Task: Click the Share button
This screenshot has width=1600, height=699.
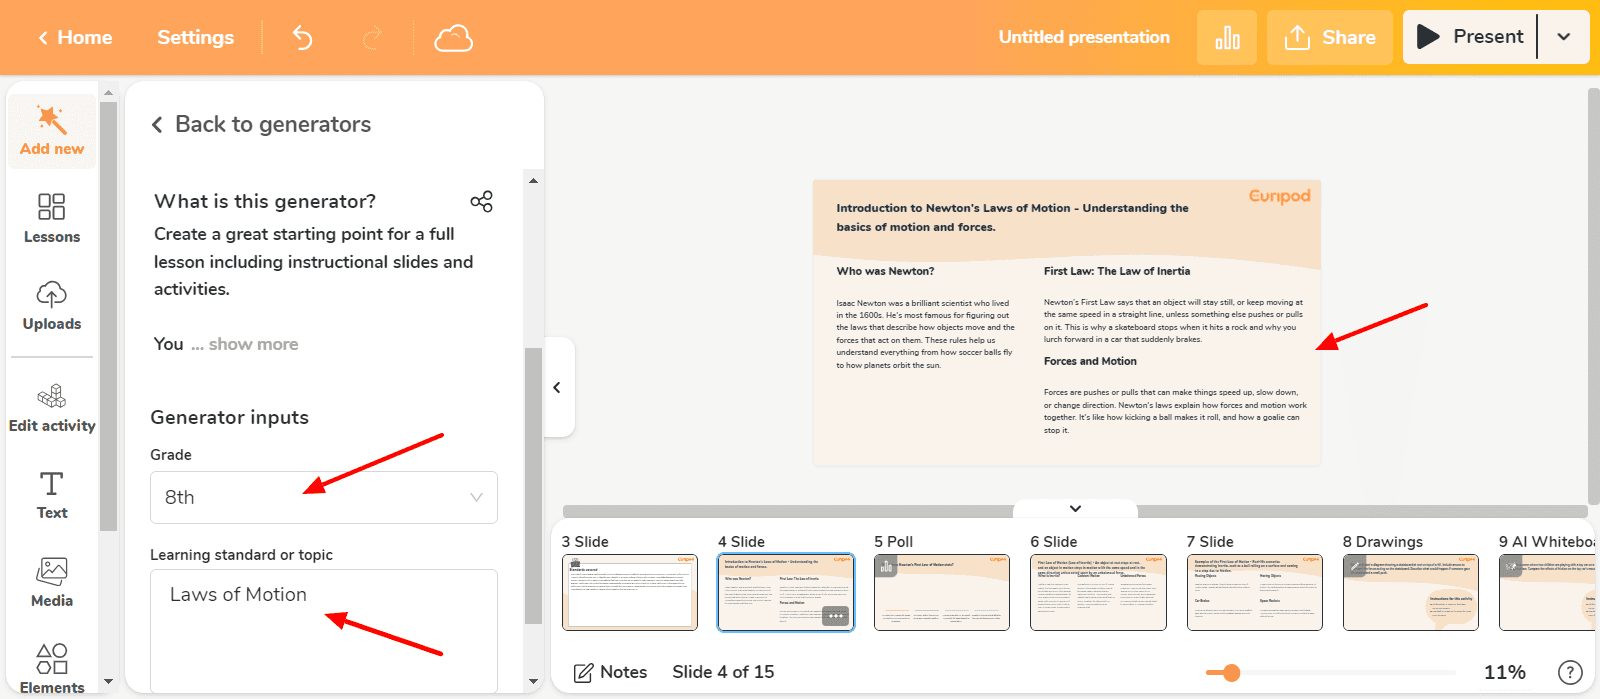Action: pos(1330,38)
